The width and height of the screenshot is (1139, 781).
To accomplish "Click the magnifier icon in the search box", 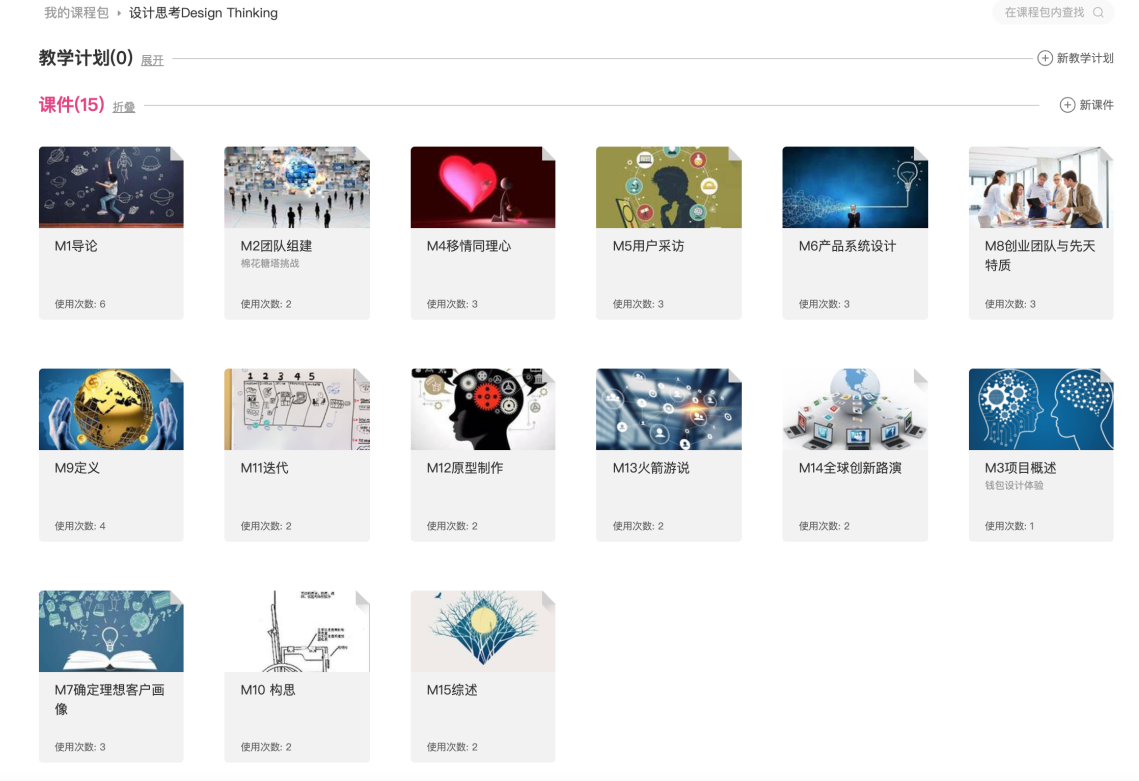I will (x=1096, y=13).
